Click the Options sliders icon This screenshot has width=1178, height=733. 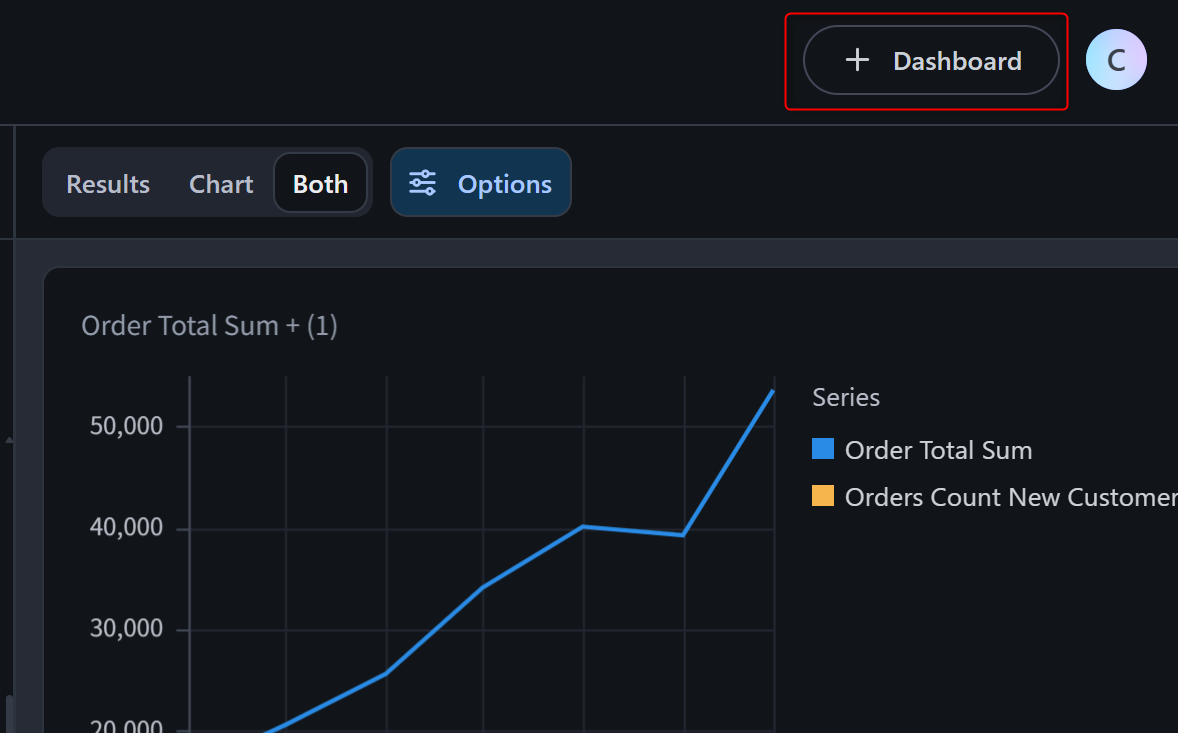coord(423,183)
